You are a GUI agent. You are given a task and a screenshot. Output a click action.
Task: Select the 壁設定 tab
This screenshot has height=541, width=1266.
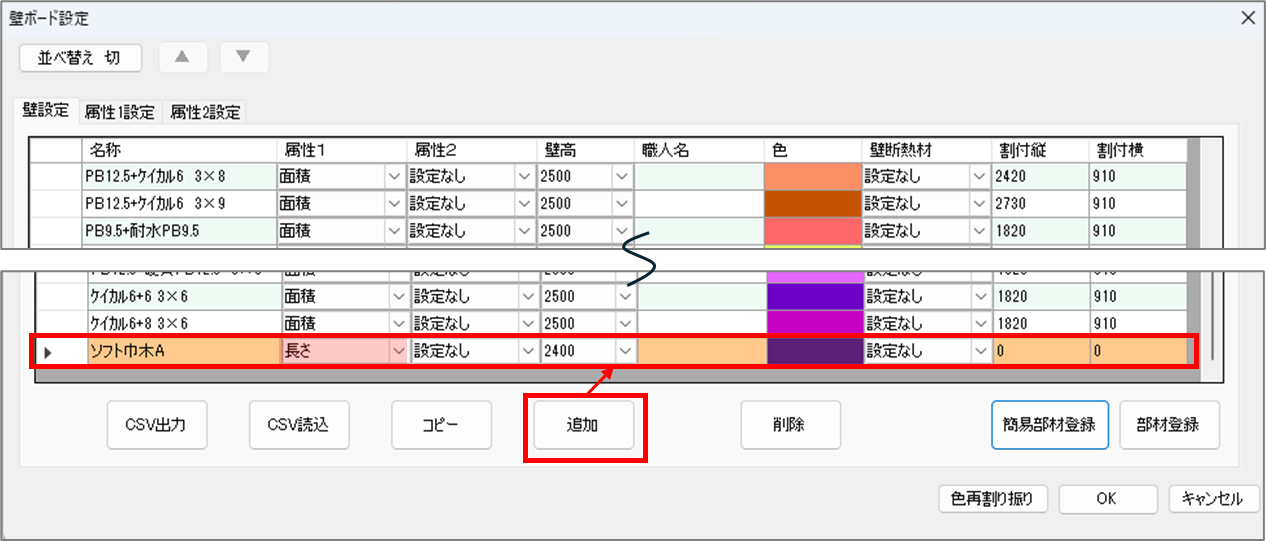(47, 112)
